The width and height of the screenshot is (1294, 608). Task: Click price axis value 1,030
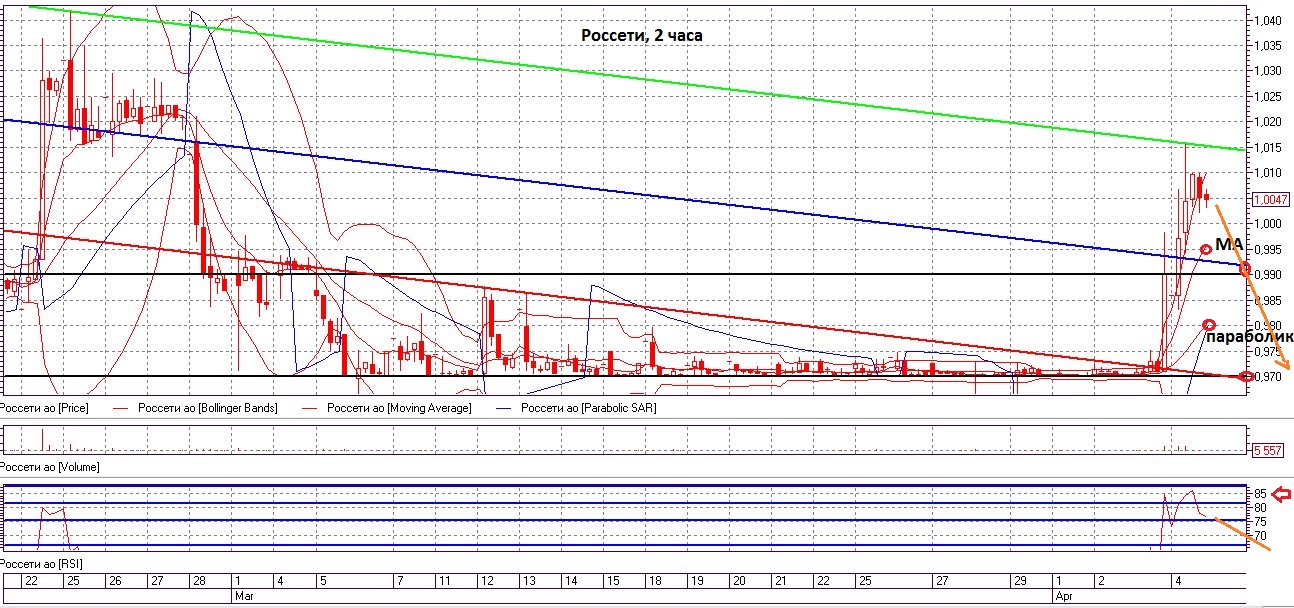pos(1270,71)
